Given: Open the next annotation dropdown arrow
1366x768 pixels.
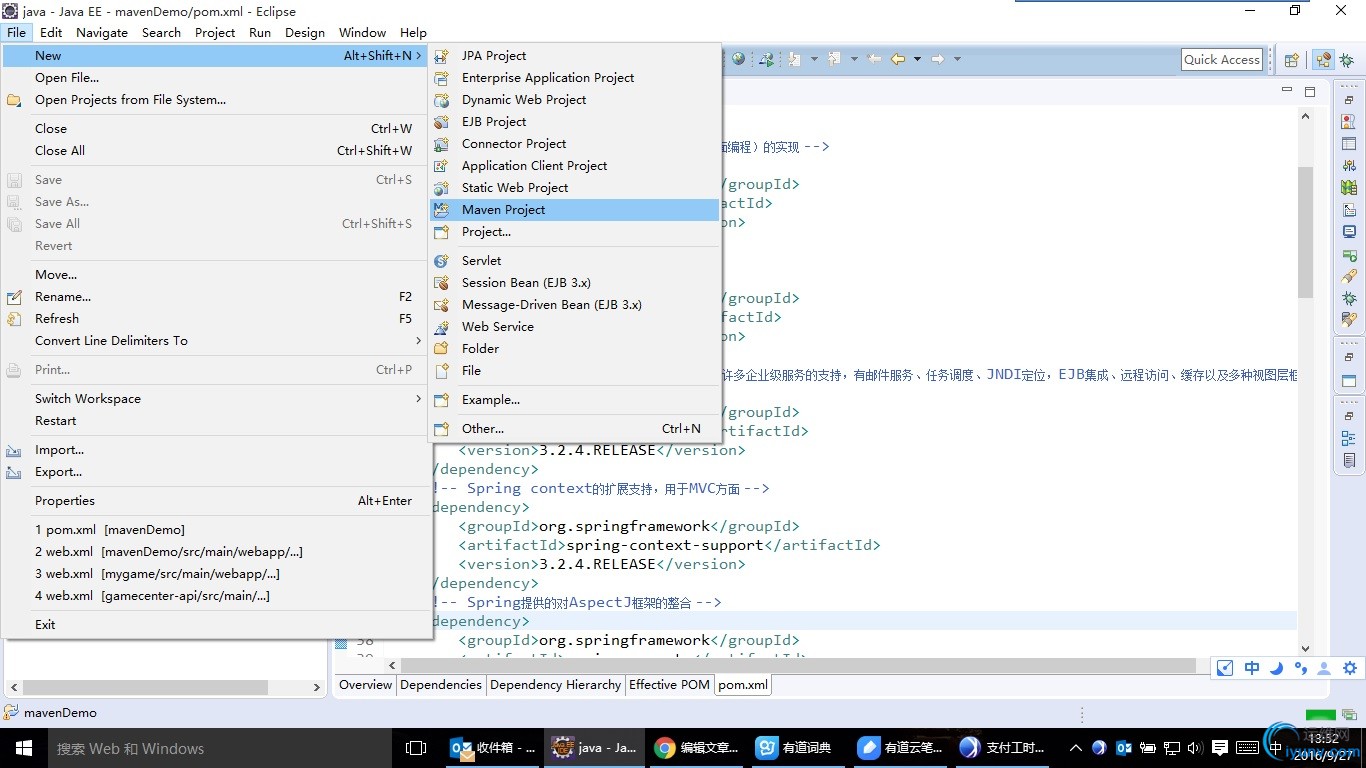Looking at the screenshot, I should [x=814, y=59].
